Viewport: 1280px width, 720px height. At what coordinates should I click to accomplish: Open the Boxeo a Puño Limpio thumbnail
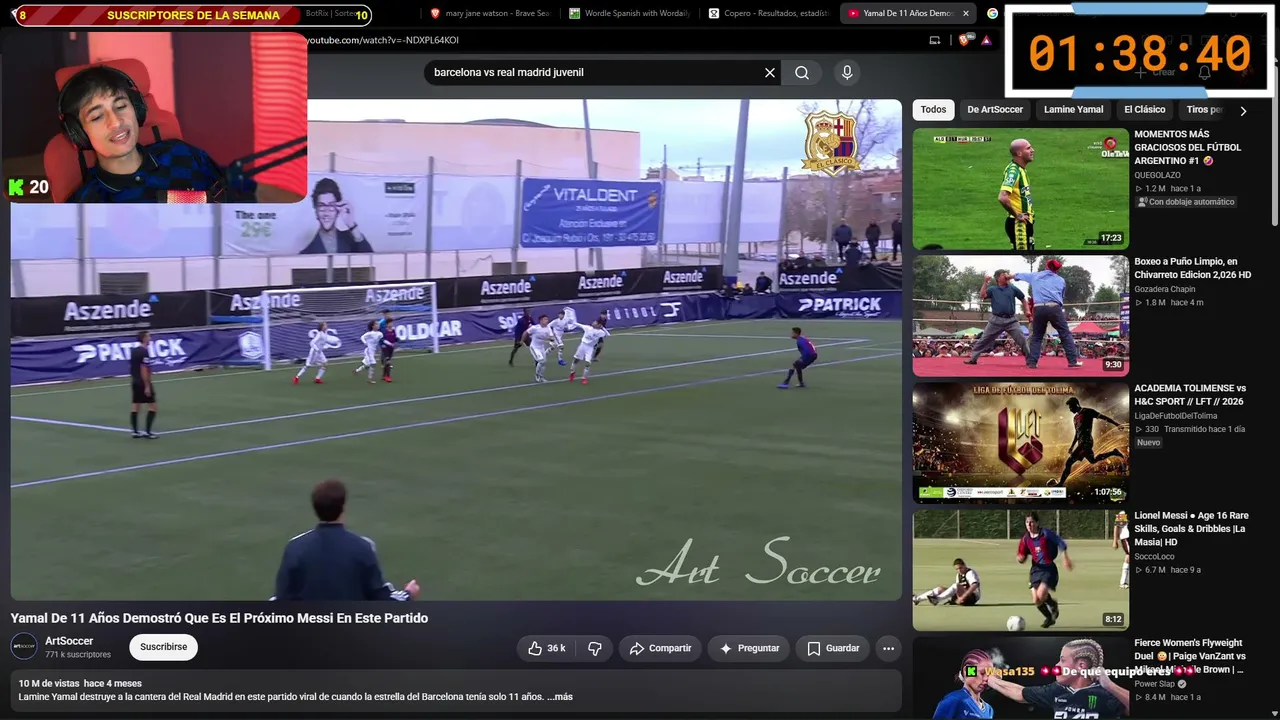pos(1020,315)
